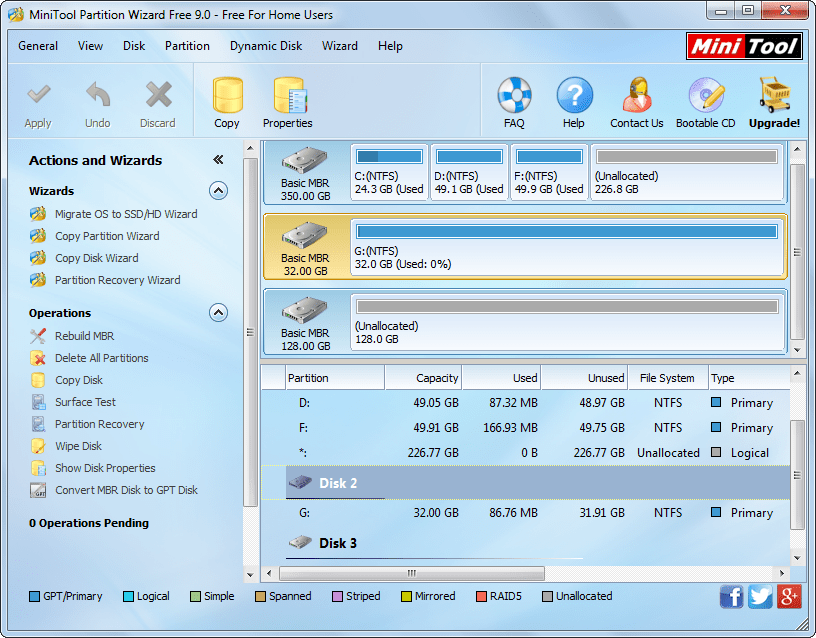
Task: Open the Facebook icon at bottom right
Action: point(731,596)
